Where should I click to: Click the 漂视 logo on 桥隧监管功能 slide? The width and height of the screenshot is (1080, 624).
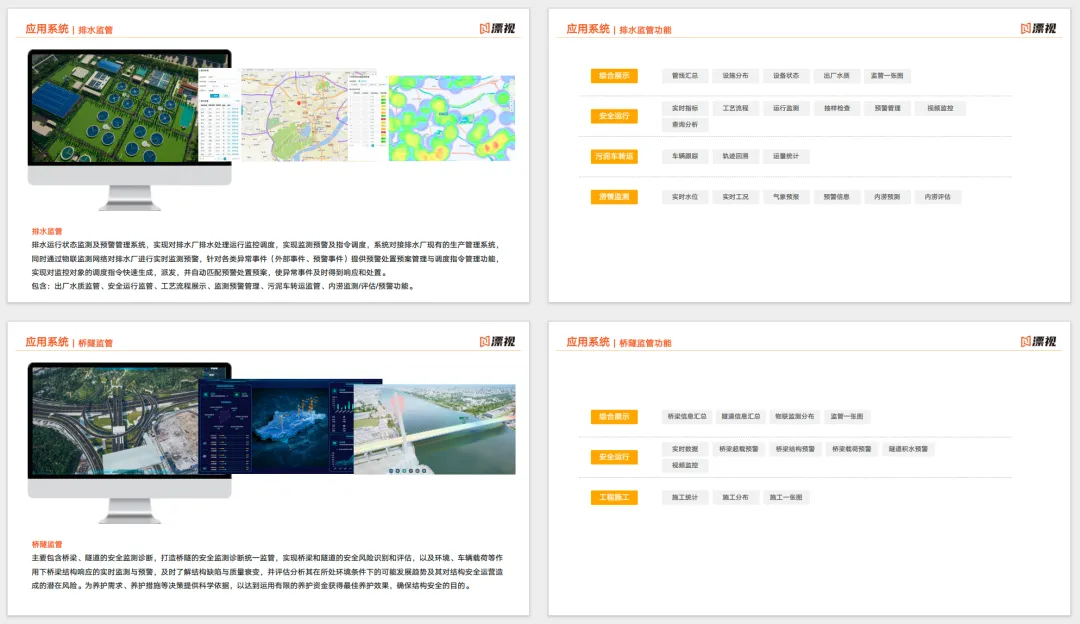click(x=1038, y=342)
